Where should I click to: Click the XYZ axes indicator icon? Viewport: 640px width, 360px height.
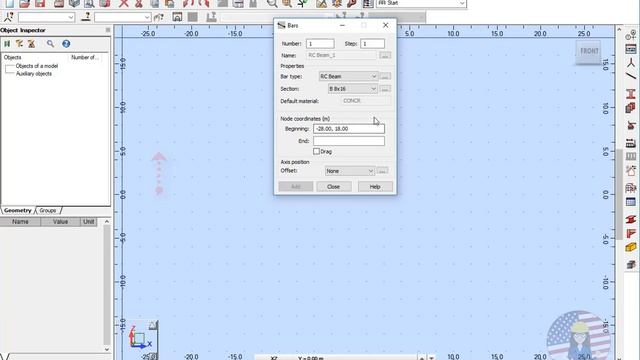coord(140,337)
